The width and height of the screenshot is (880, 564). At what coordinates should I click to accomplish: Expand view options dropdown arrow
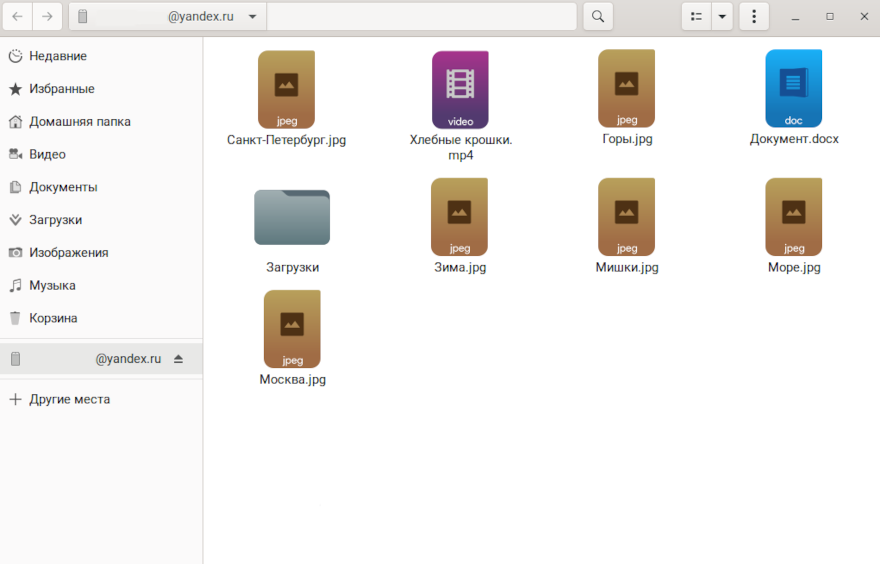(721, 17)
